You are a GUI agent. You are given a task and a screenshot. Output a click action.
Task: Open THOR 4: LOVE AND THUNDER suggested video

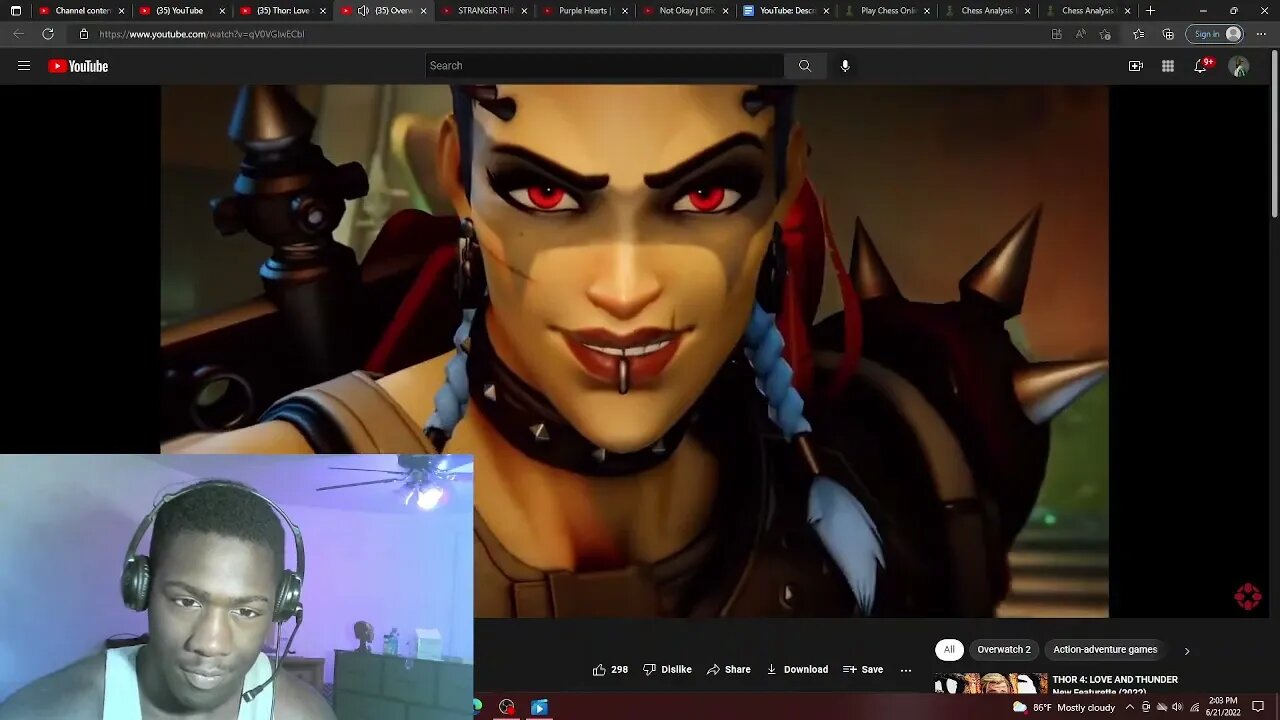coord(1115,680)
